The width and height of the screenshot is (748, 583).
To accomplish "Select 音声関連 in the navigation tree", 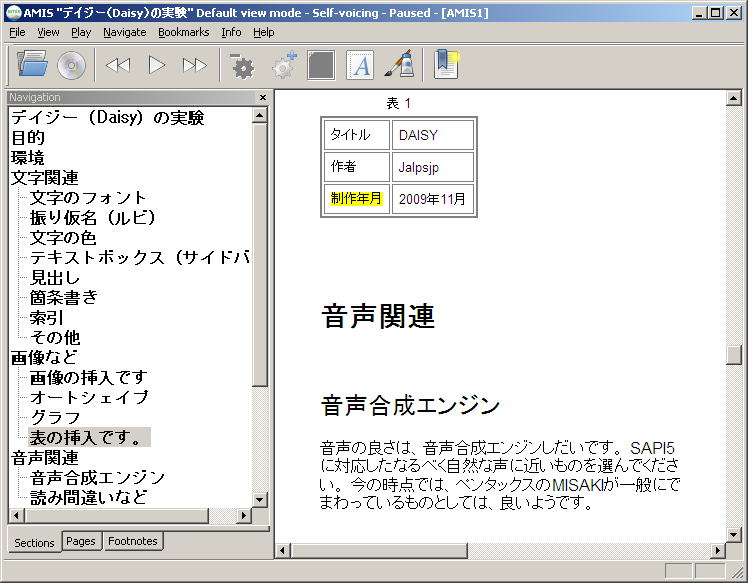I will click(x=44, y=458).
